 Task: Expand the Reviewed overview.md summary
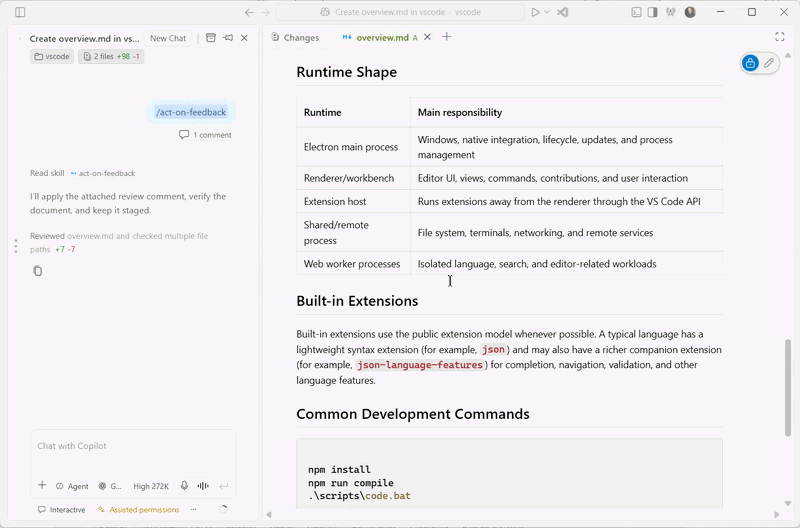pyautogui.click(x=119, y=242)
